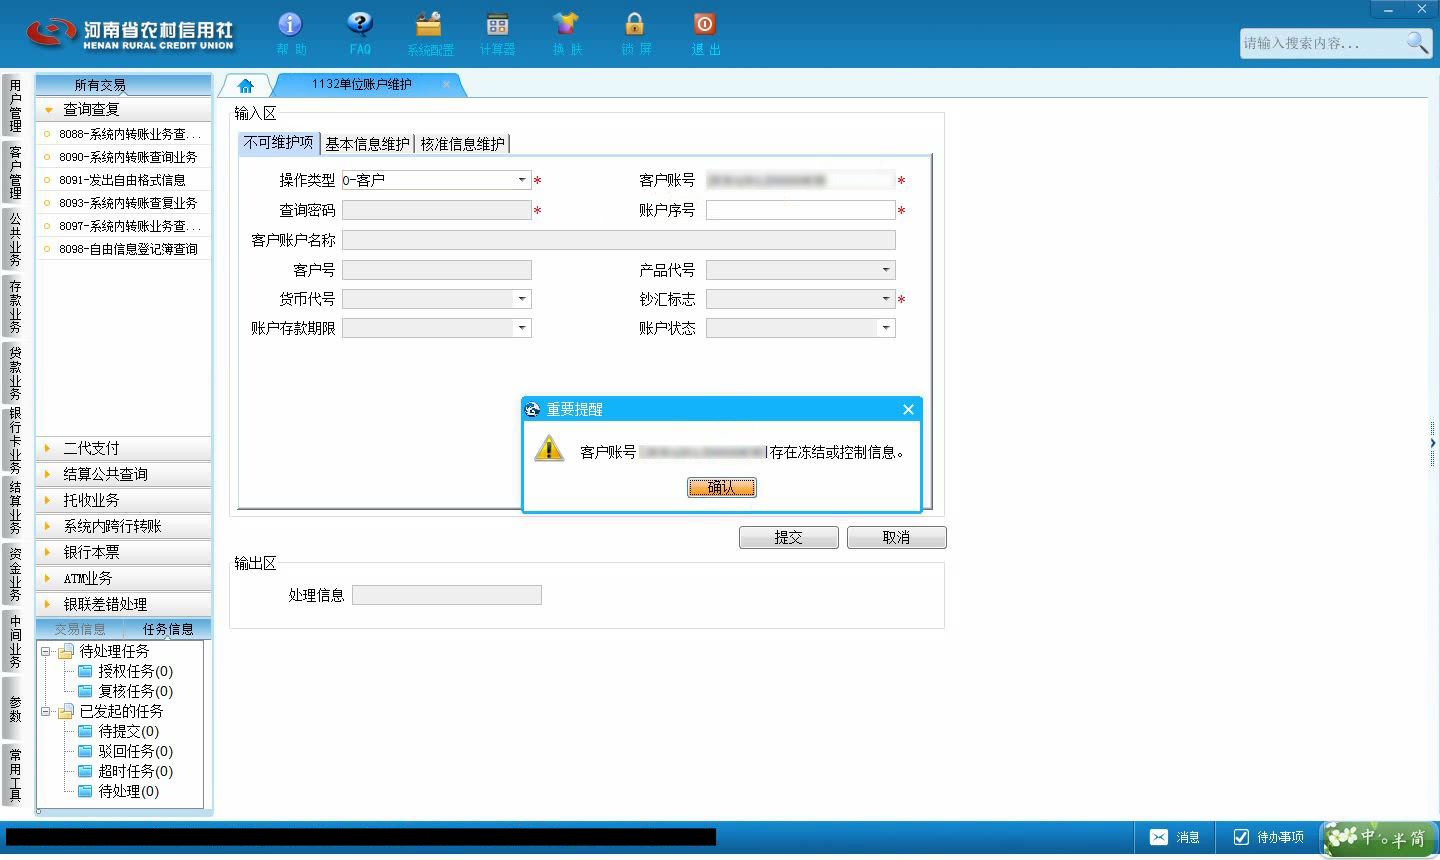Go to the home tab icon
Screen dimensions: 1440x860
click(245, 86)
